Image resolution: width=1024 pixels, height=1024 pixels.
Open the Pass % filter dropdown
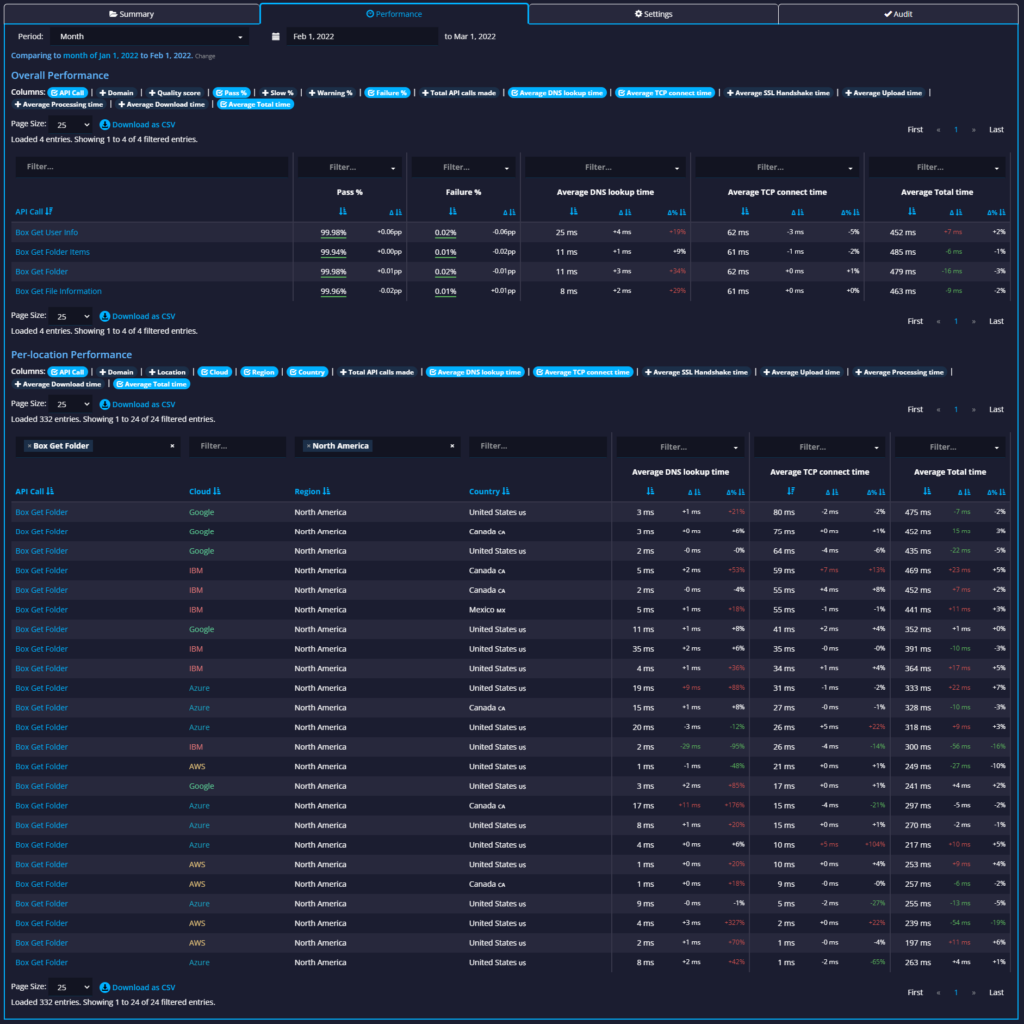tap(349, 167)
